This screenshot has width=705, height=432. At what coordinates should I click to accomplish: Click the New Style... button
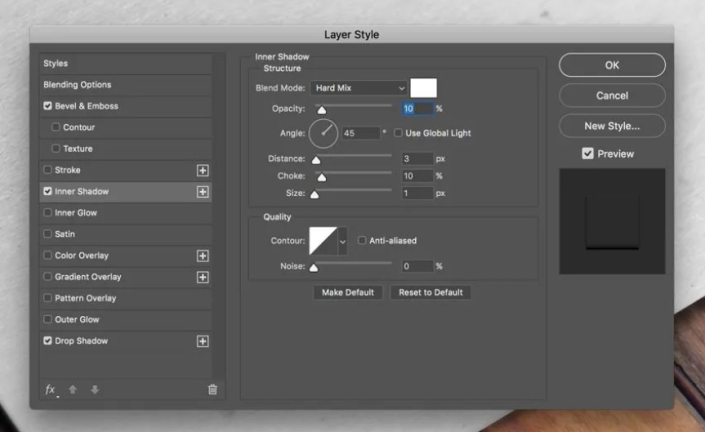612,126
